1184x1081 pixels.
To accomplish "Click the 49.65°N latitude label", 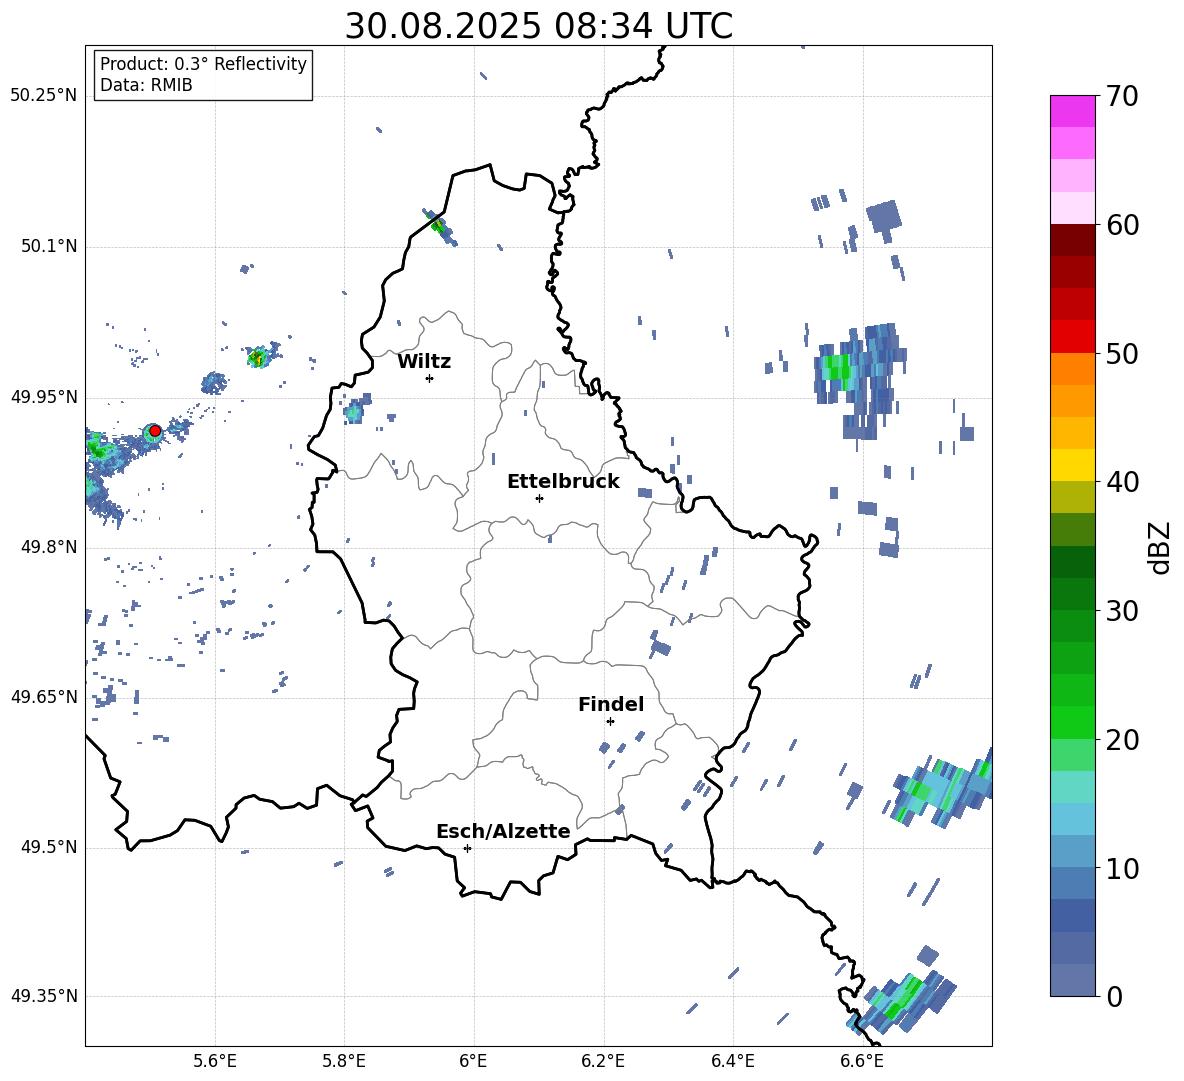I will click(44, 697).
